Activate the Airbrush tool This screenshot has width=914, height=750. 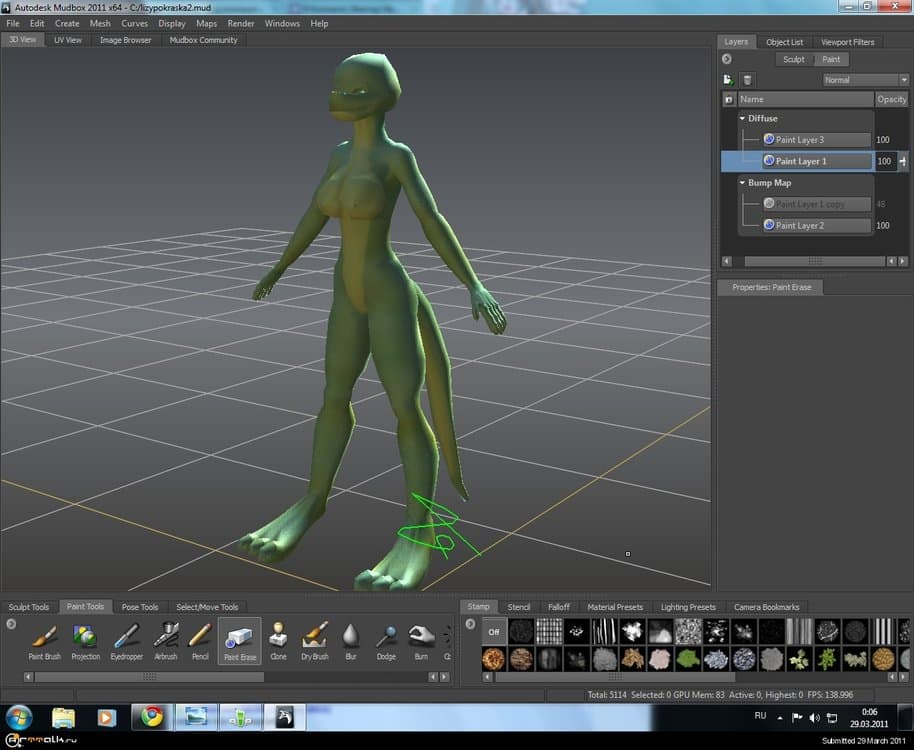(166, 637)
